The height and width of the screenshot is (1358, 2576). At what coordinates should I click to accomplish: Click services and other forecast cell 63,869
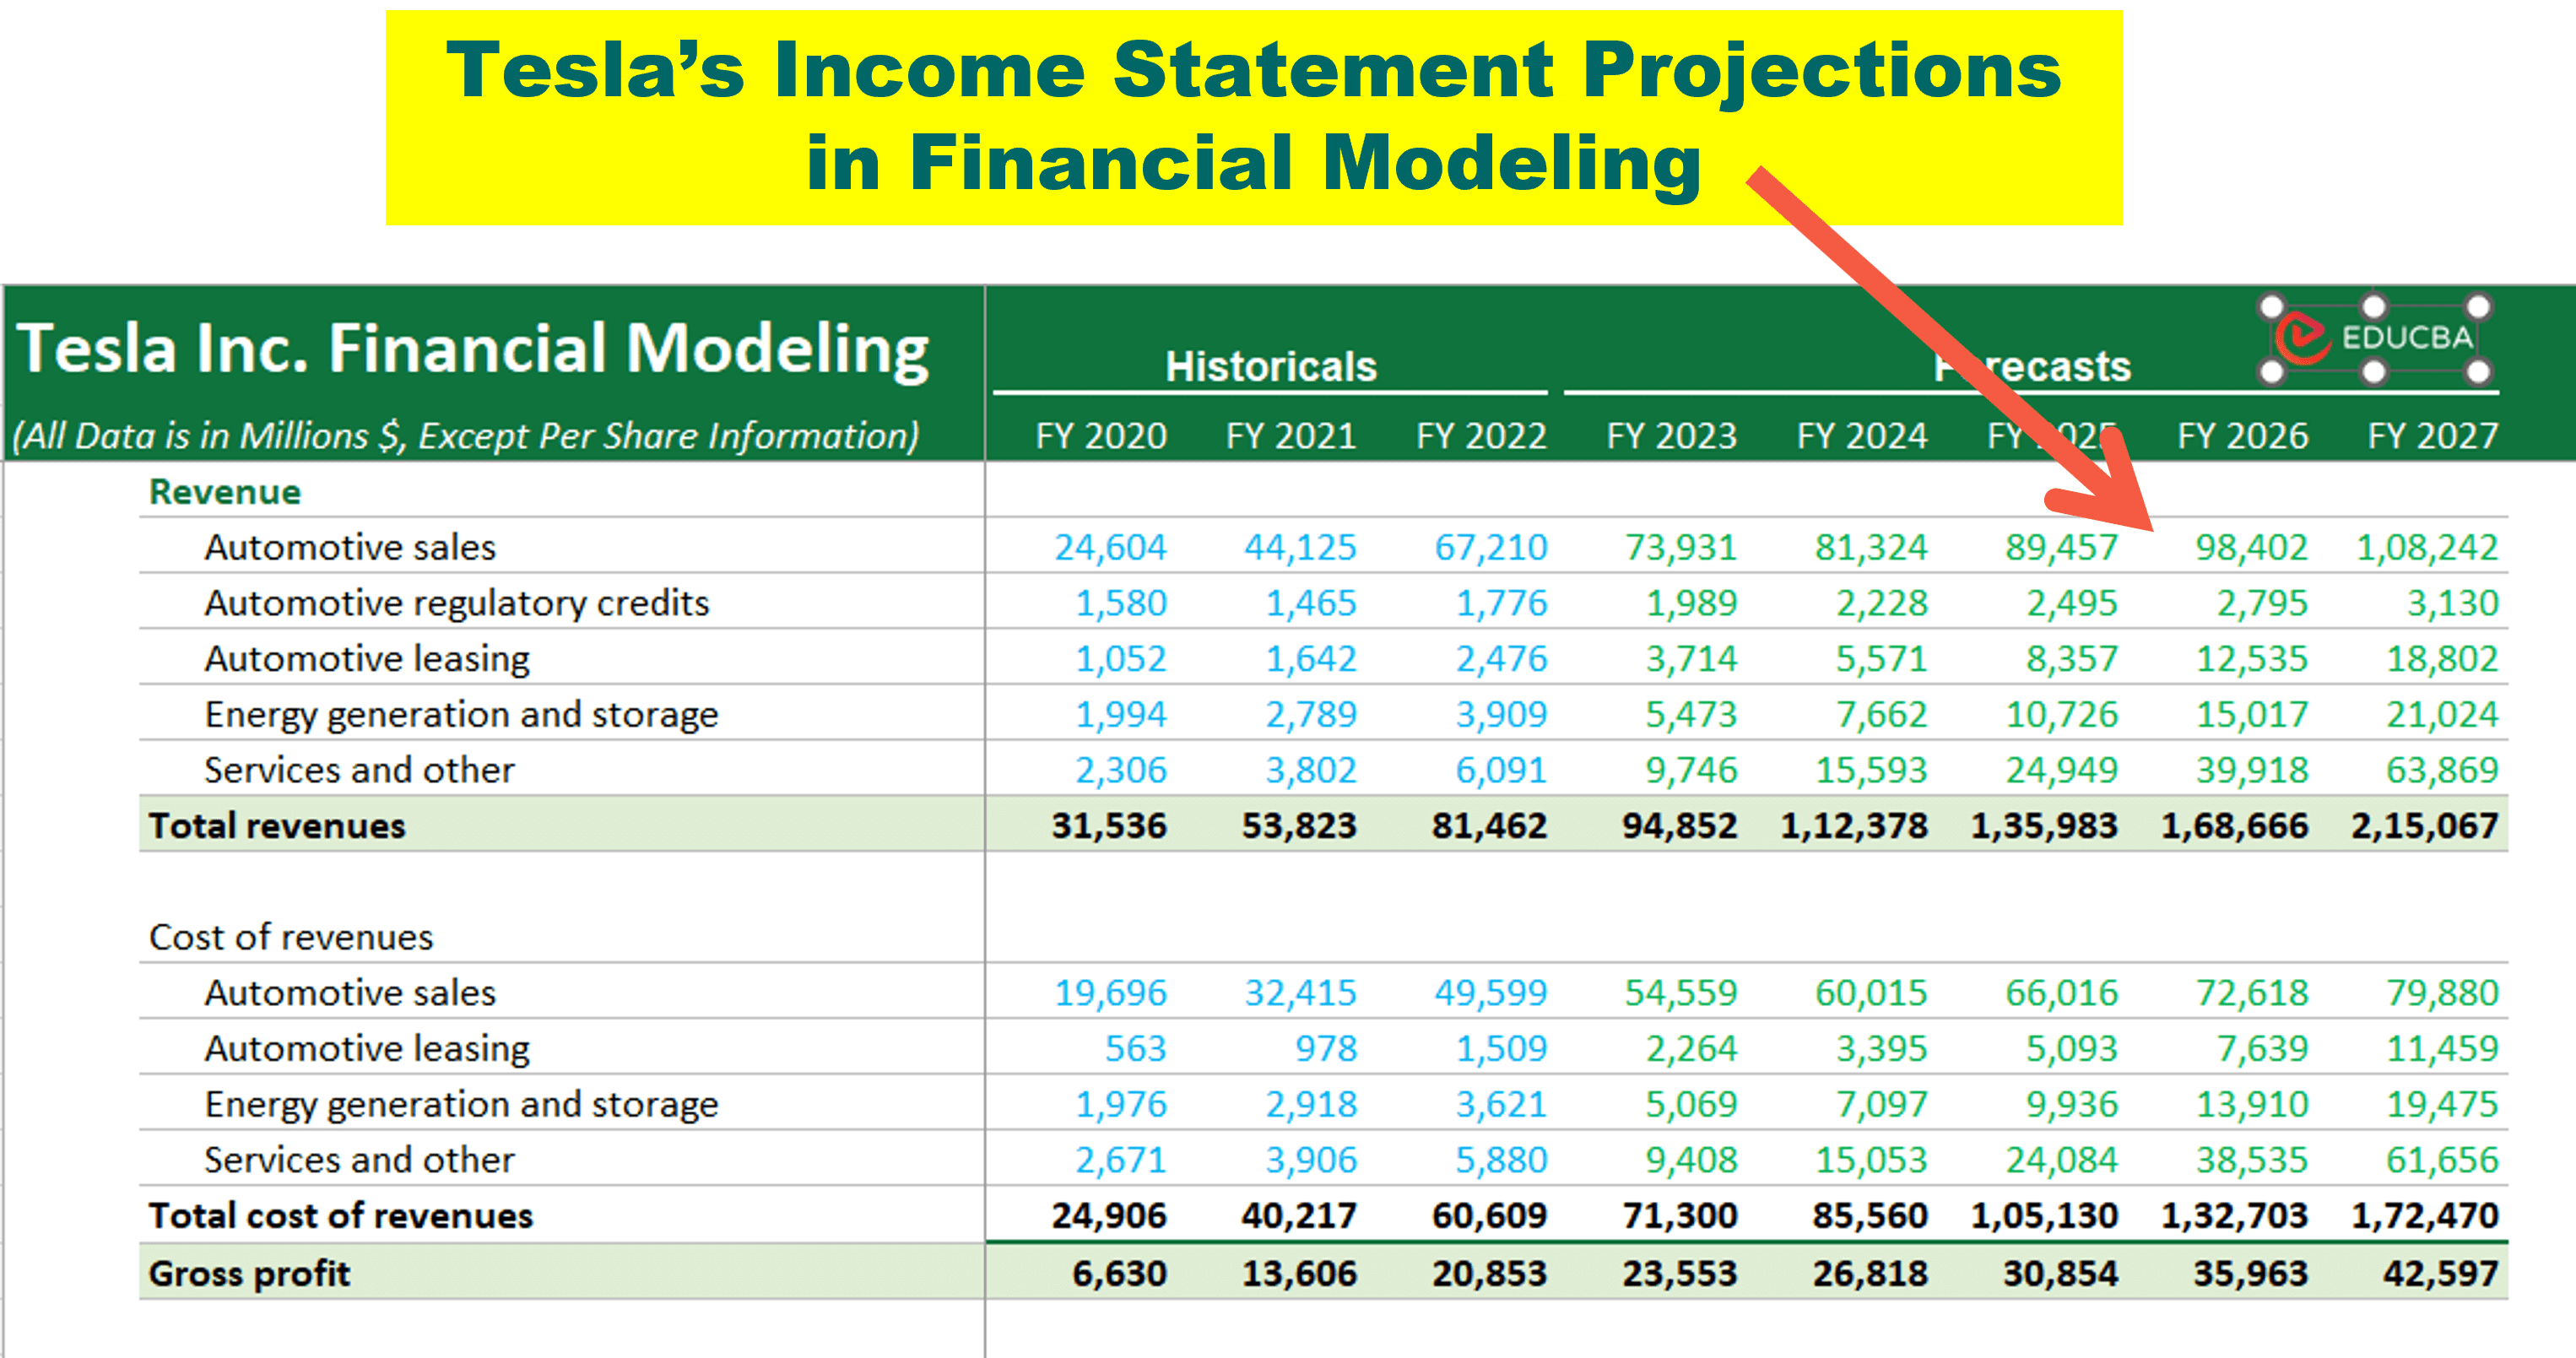pos(2443,770)
